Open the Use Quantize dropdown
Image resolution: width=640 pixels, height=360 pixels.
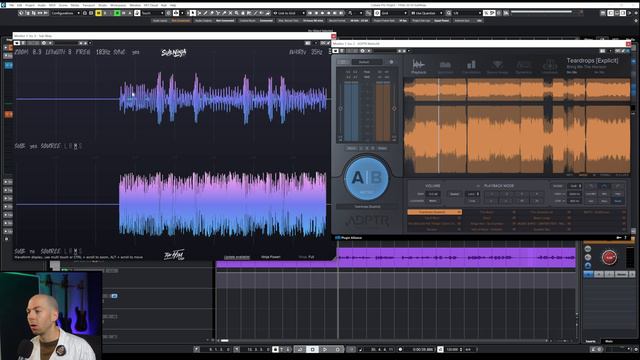tap(427, 13)
